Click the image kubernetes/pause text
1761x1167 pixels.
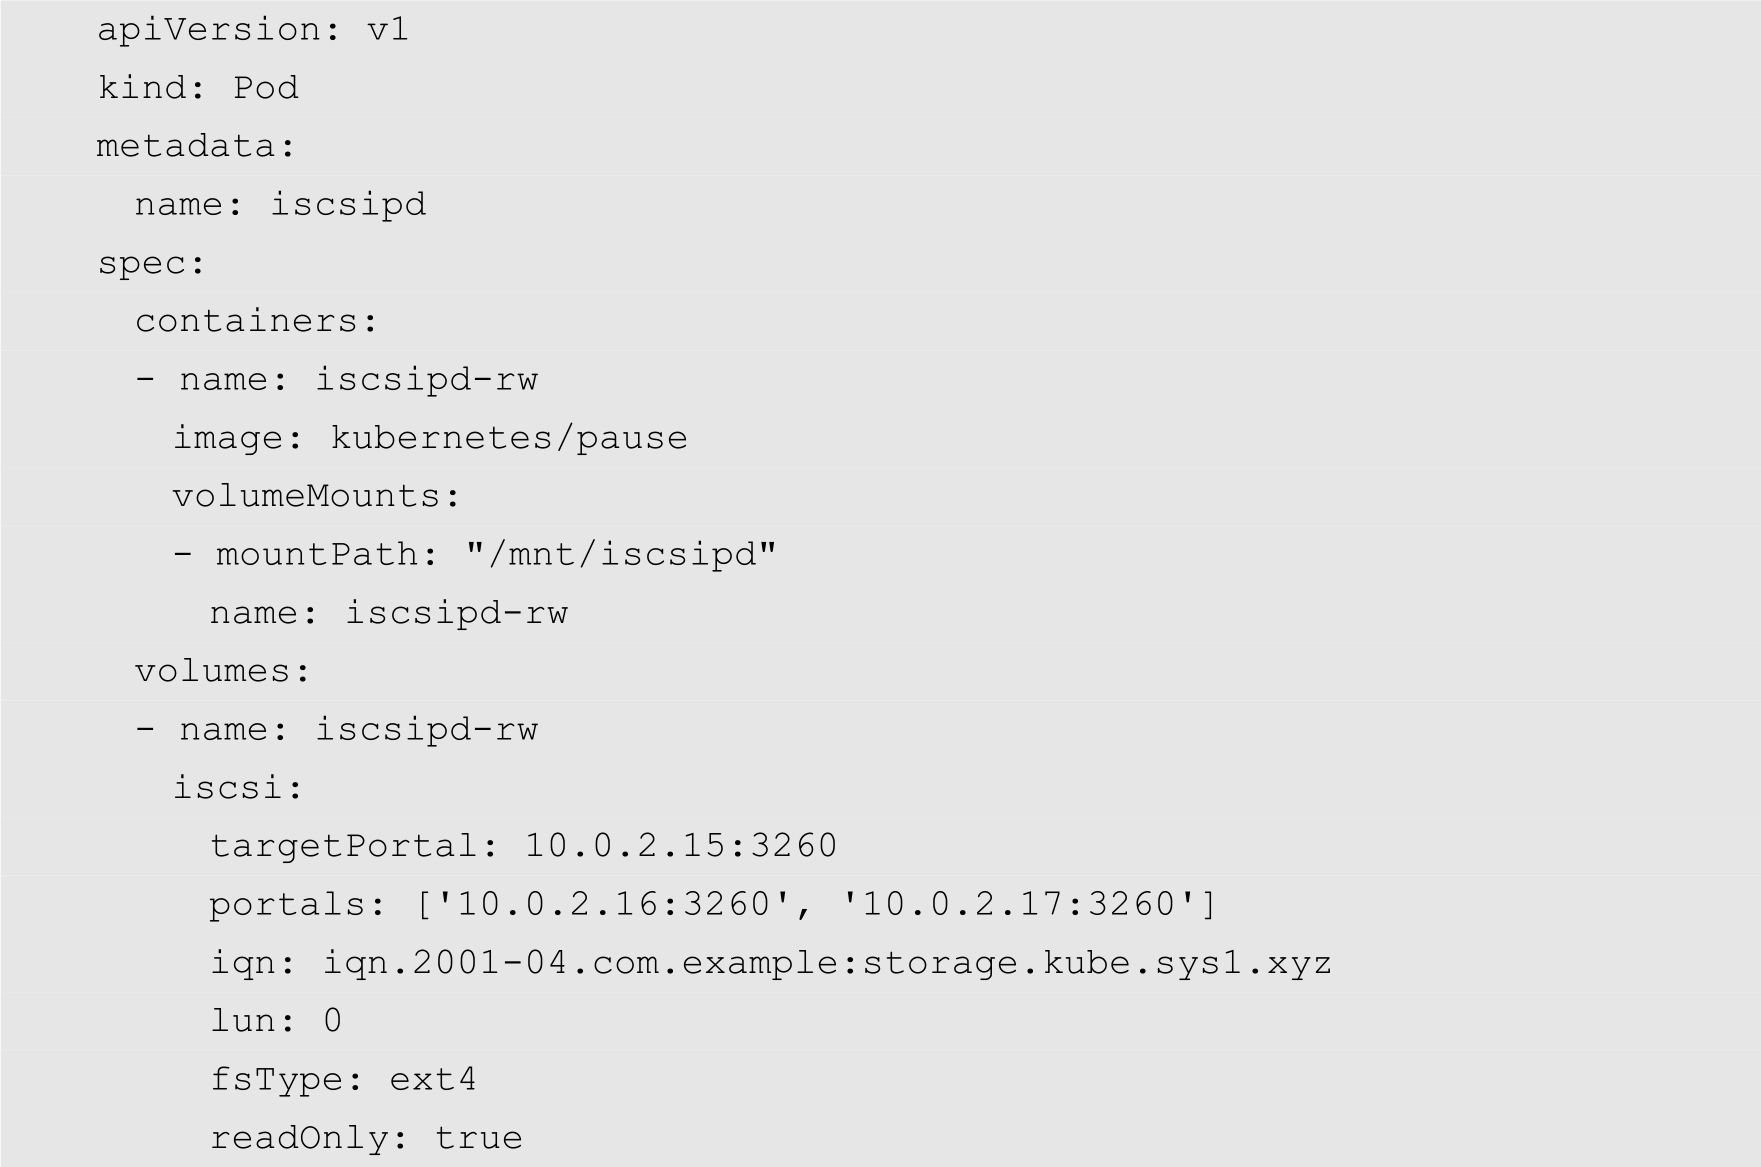508,438
